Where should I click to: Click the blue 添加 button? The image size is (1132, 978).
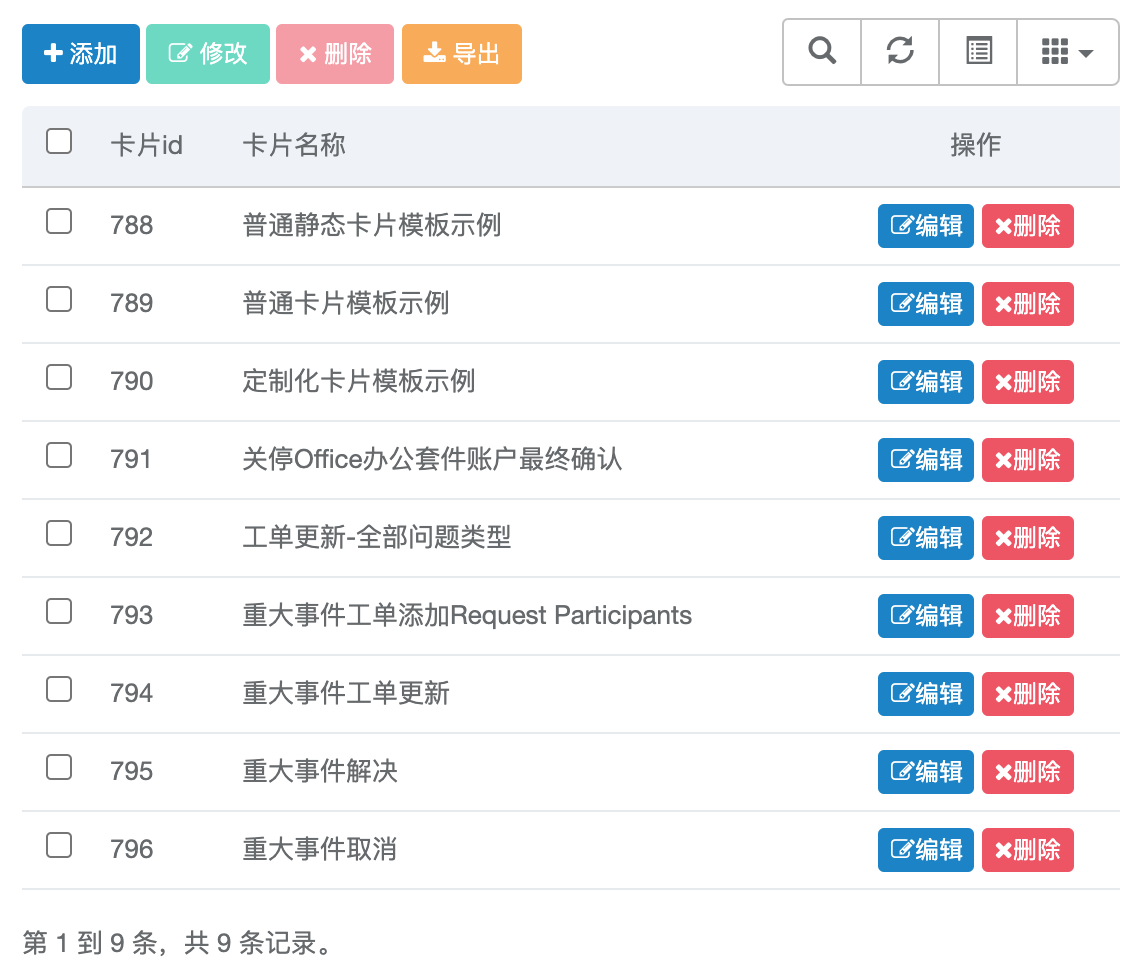[81, 54]
